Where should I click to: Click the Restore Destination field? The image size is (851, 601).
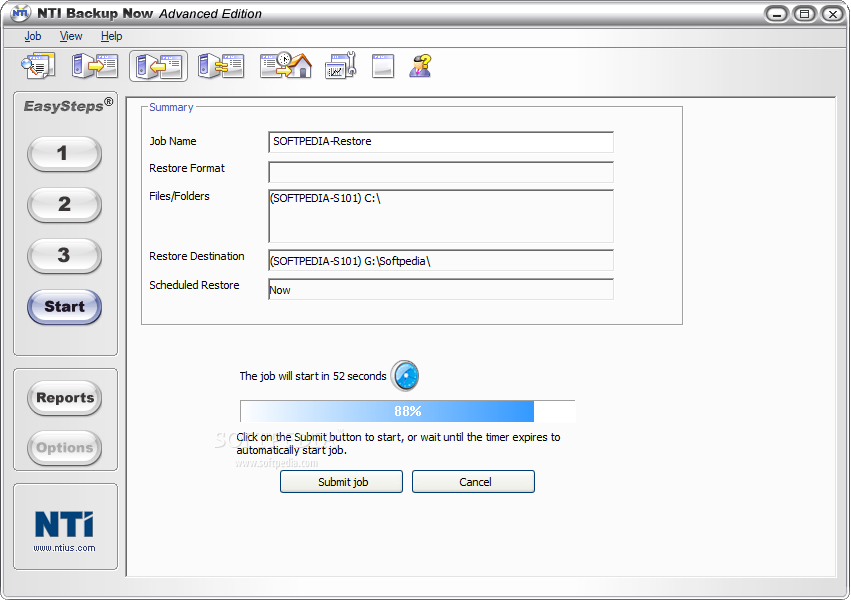(441, 261)
